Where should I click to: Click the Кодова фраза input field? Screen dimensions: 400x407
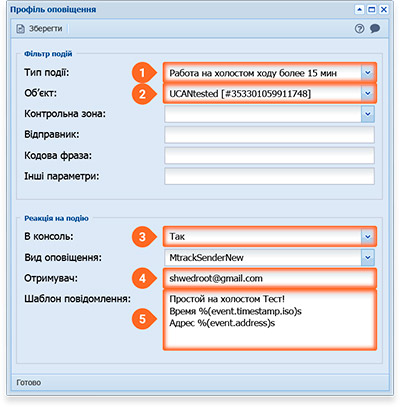pyautogui.click(x=269, y=155)
